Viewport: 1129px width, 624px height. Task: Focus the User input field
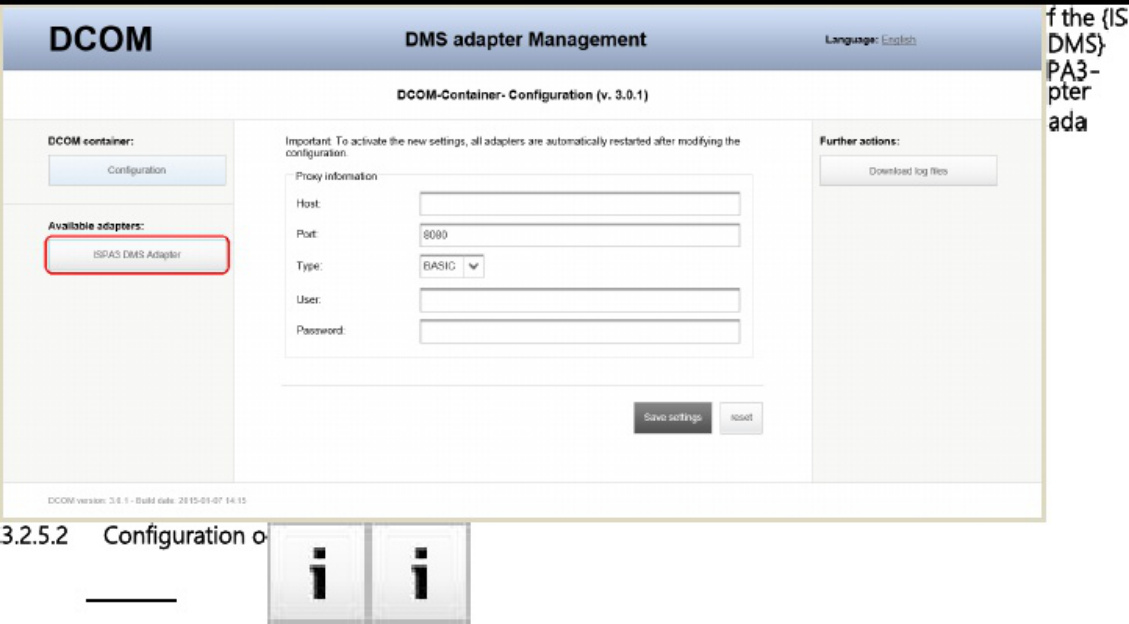580,300
